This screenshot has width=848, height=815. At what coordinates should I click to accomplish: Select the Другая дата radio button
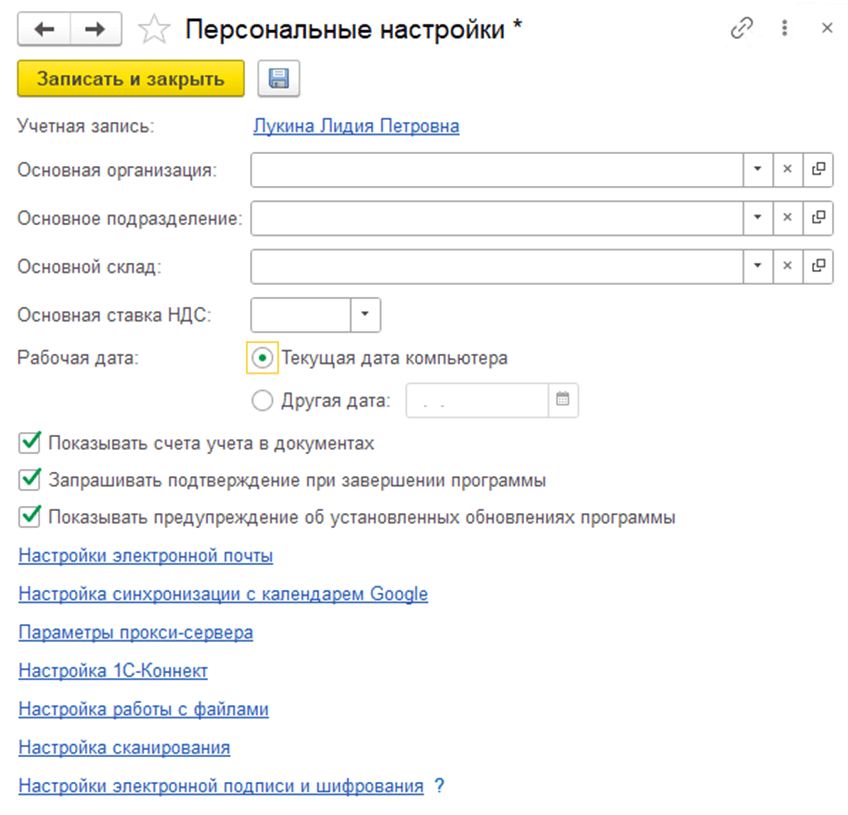click(261, 400)
